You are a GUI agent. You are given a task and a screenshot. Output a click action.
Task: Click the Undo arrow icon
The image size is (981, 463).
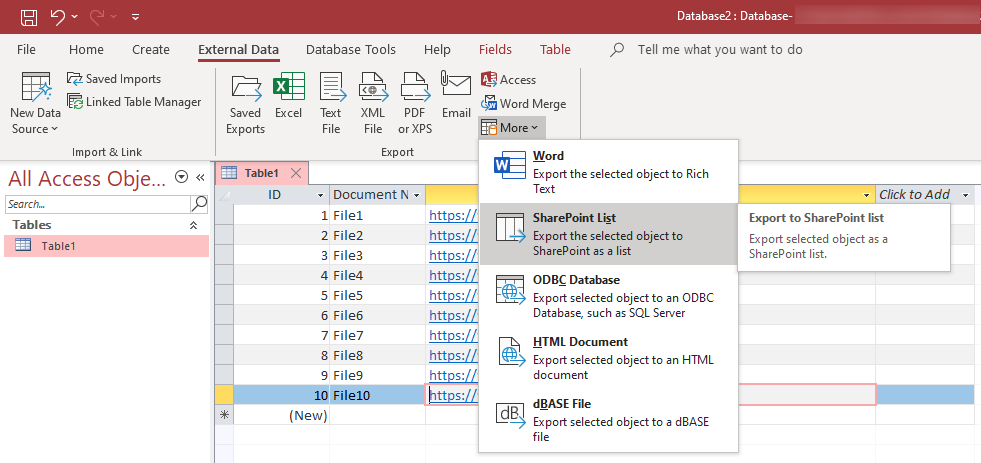(x=58, y=17)
